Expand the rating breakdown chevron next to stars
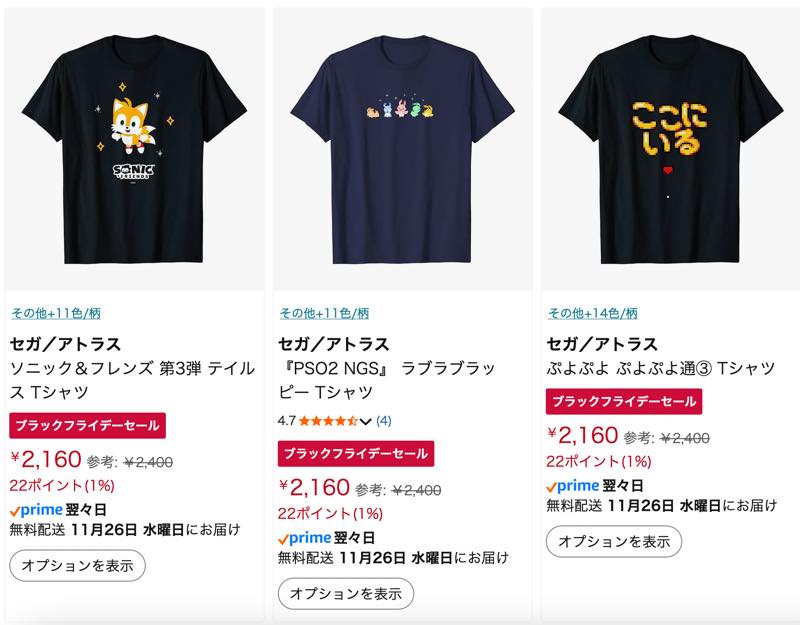 tap(365, 421)
